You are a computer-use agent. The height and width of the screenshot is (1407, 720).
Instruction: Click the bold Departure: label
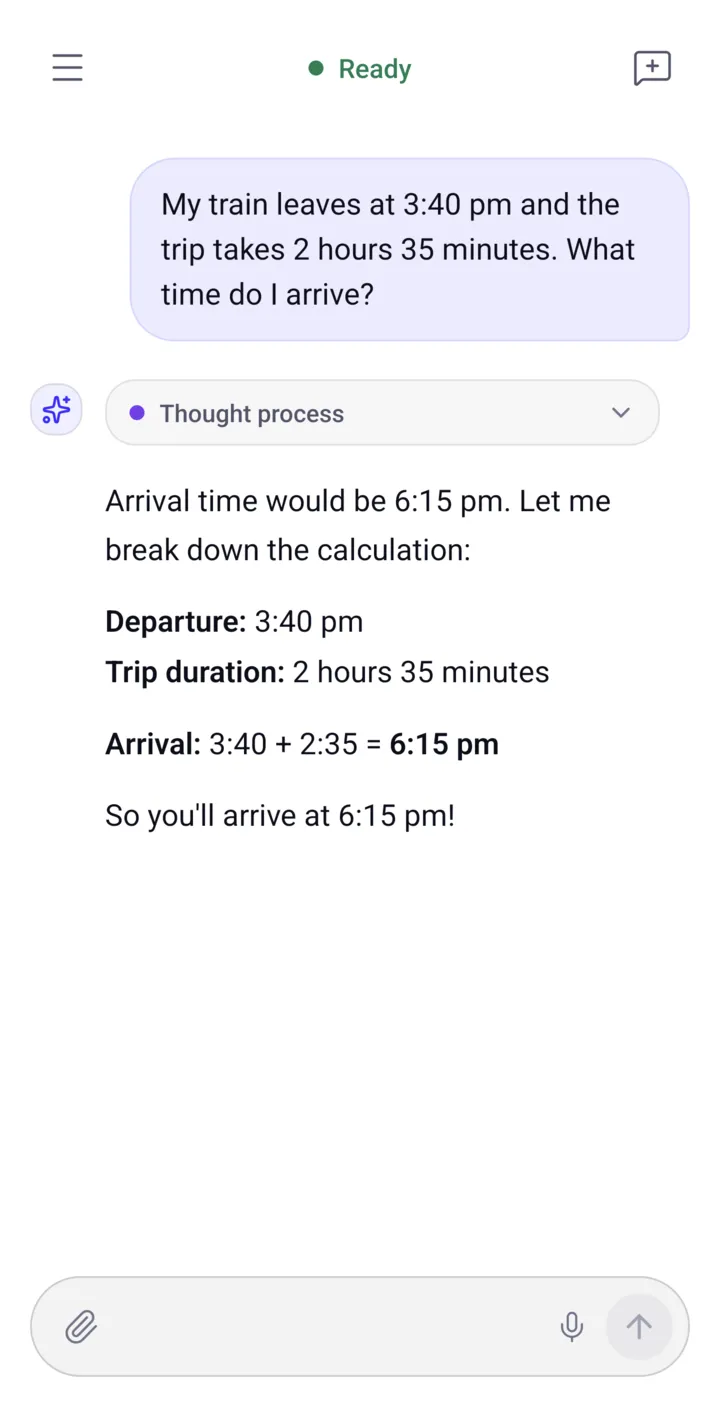[175, 622]
